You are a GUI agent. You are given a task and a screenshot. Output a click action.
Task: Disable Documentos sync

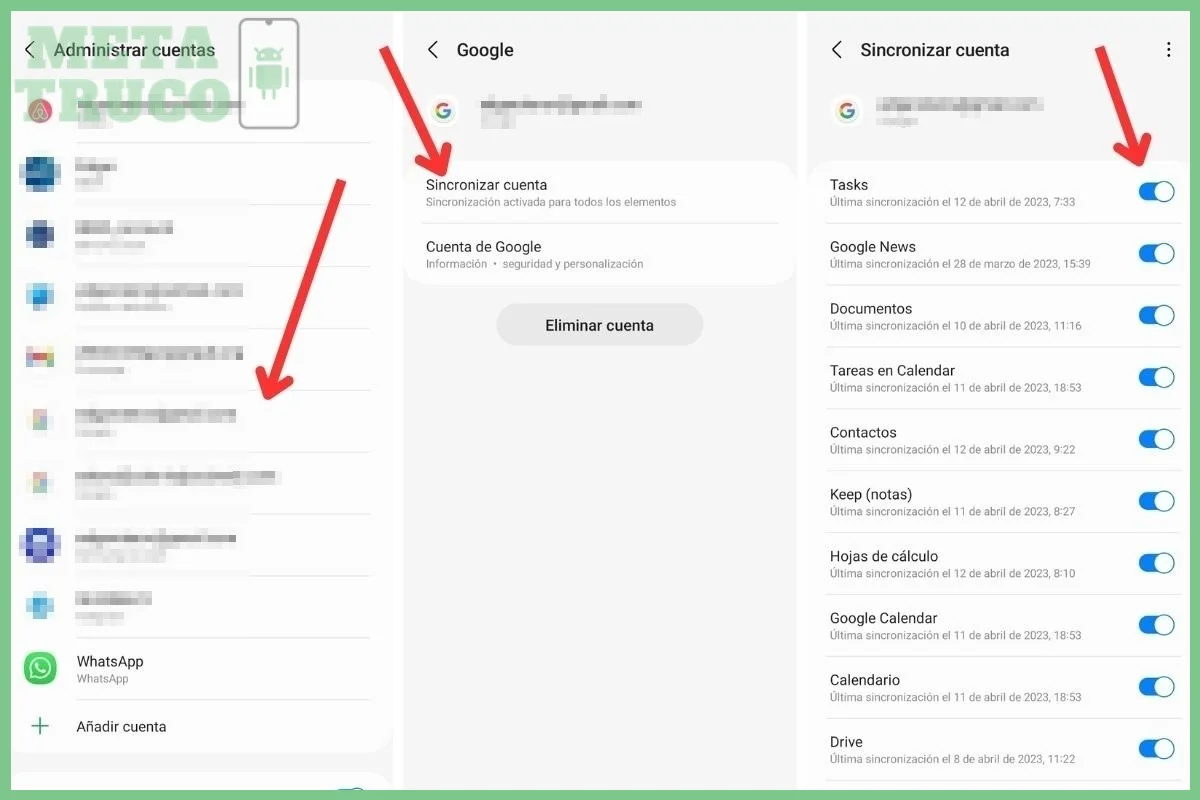click(x=1156, y=315)
